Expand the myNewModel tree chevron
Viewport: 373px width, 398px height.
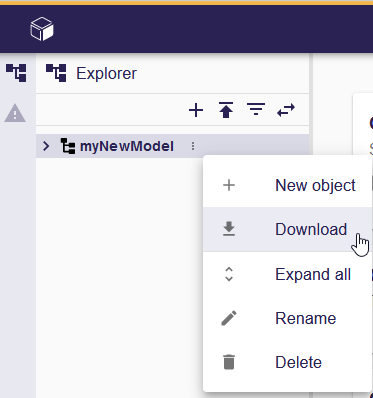click(46, 146)
